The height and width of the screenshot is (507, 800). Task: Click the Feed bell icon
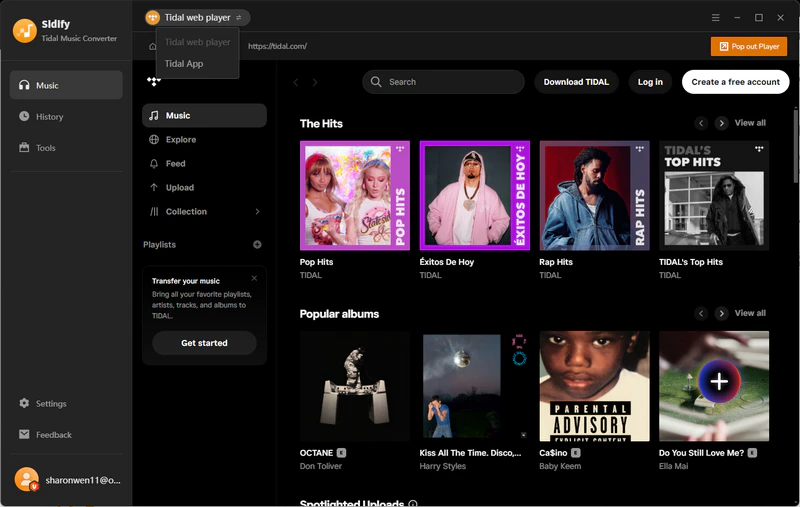pyautogui.click(x=154, y=163)
